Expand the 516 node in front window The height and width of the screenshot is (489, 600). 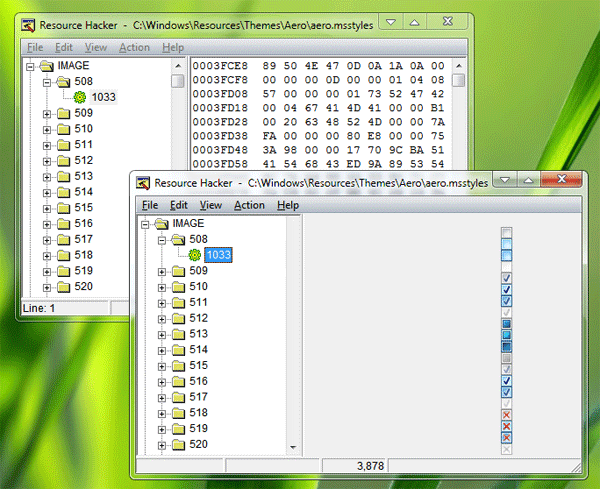click(x=162, y=382)
